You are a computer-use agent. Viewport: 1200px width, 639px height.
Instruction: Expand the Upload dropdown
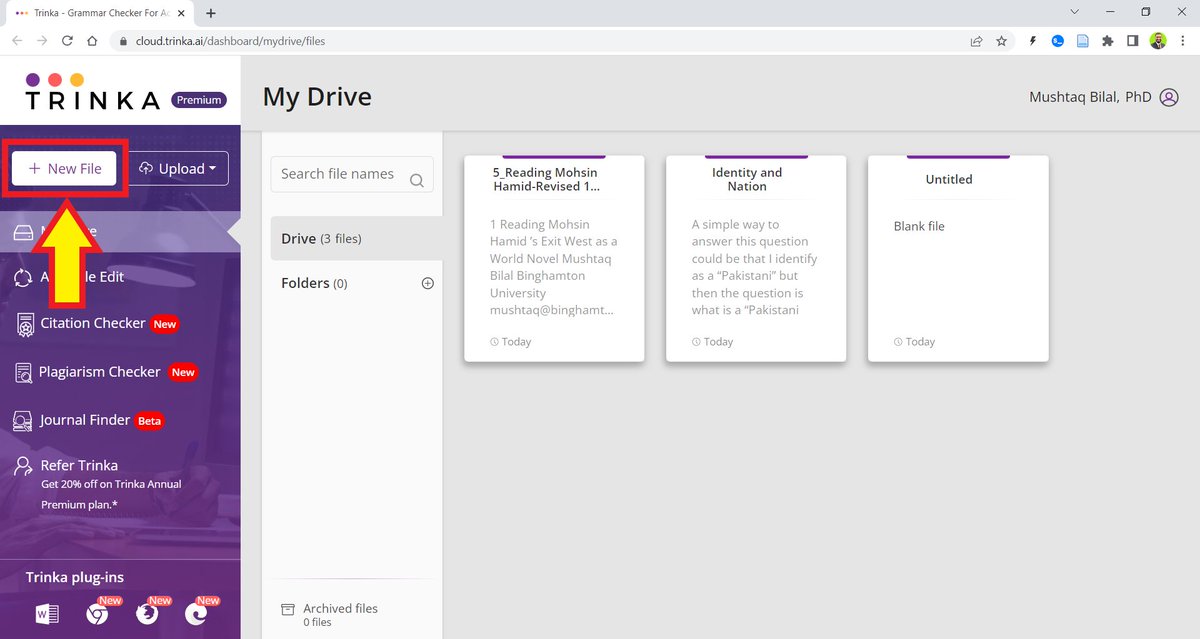click(180, 169)
